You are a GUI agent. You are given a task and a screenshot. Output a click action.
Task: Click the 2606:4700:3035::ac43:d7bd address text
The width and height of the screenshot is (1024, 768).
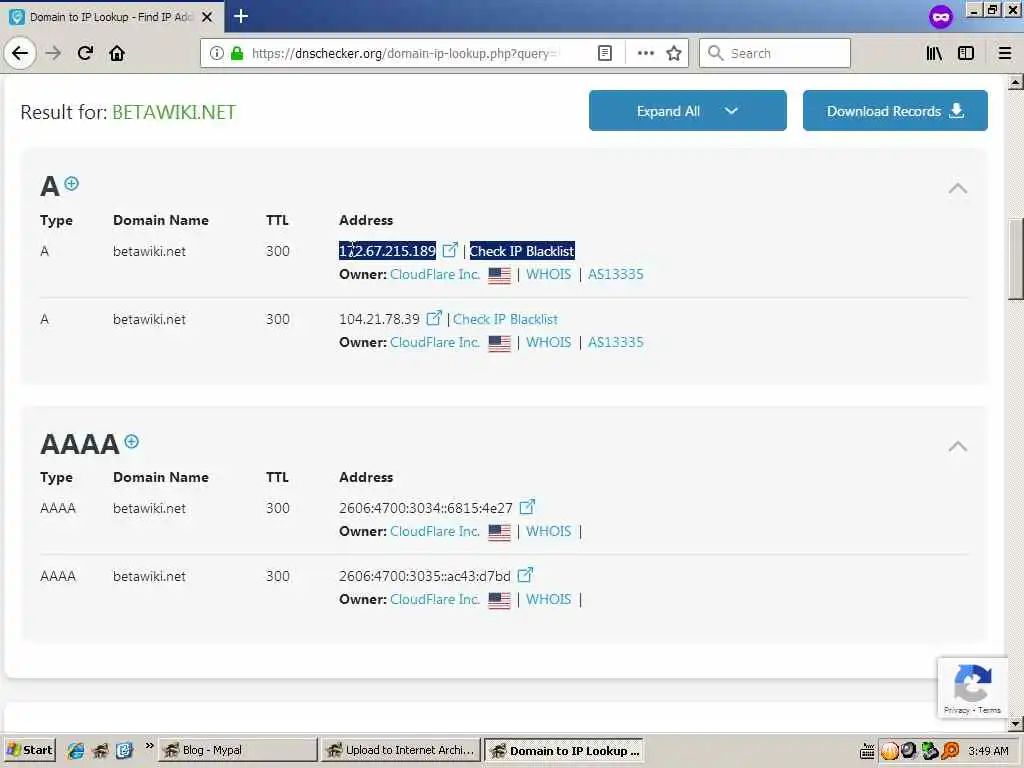pos(424,576)
